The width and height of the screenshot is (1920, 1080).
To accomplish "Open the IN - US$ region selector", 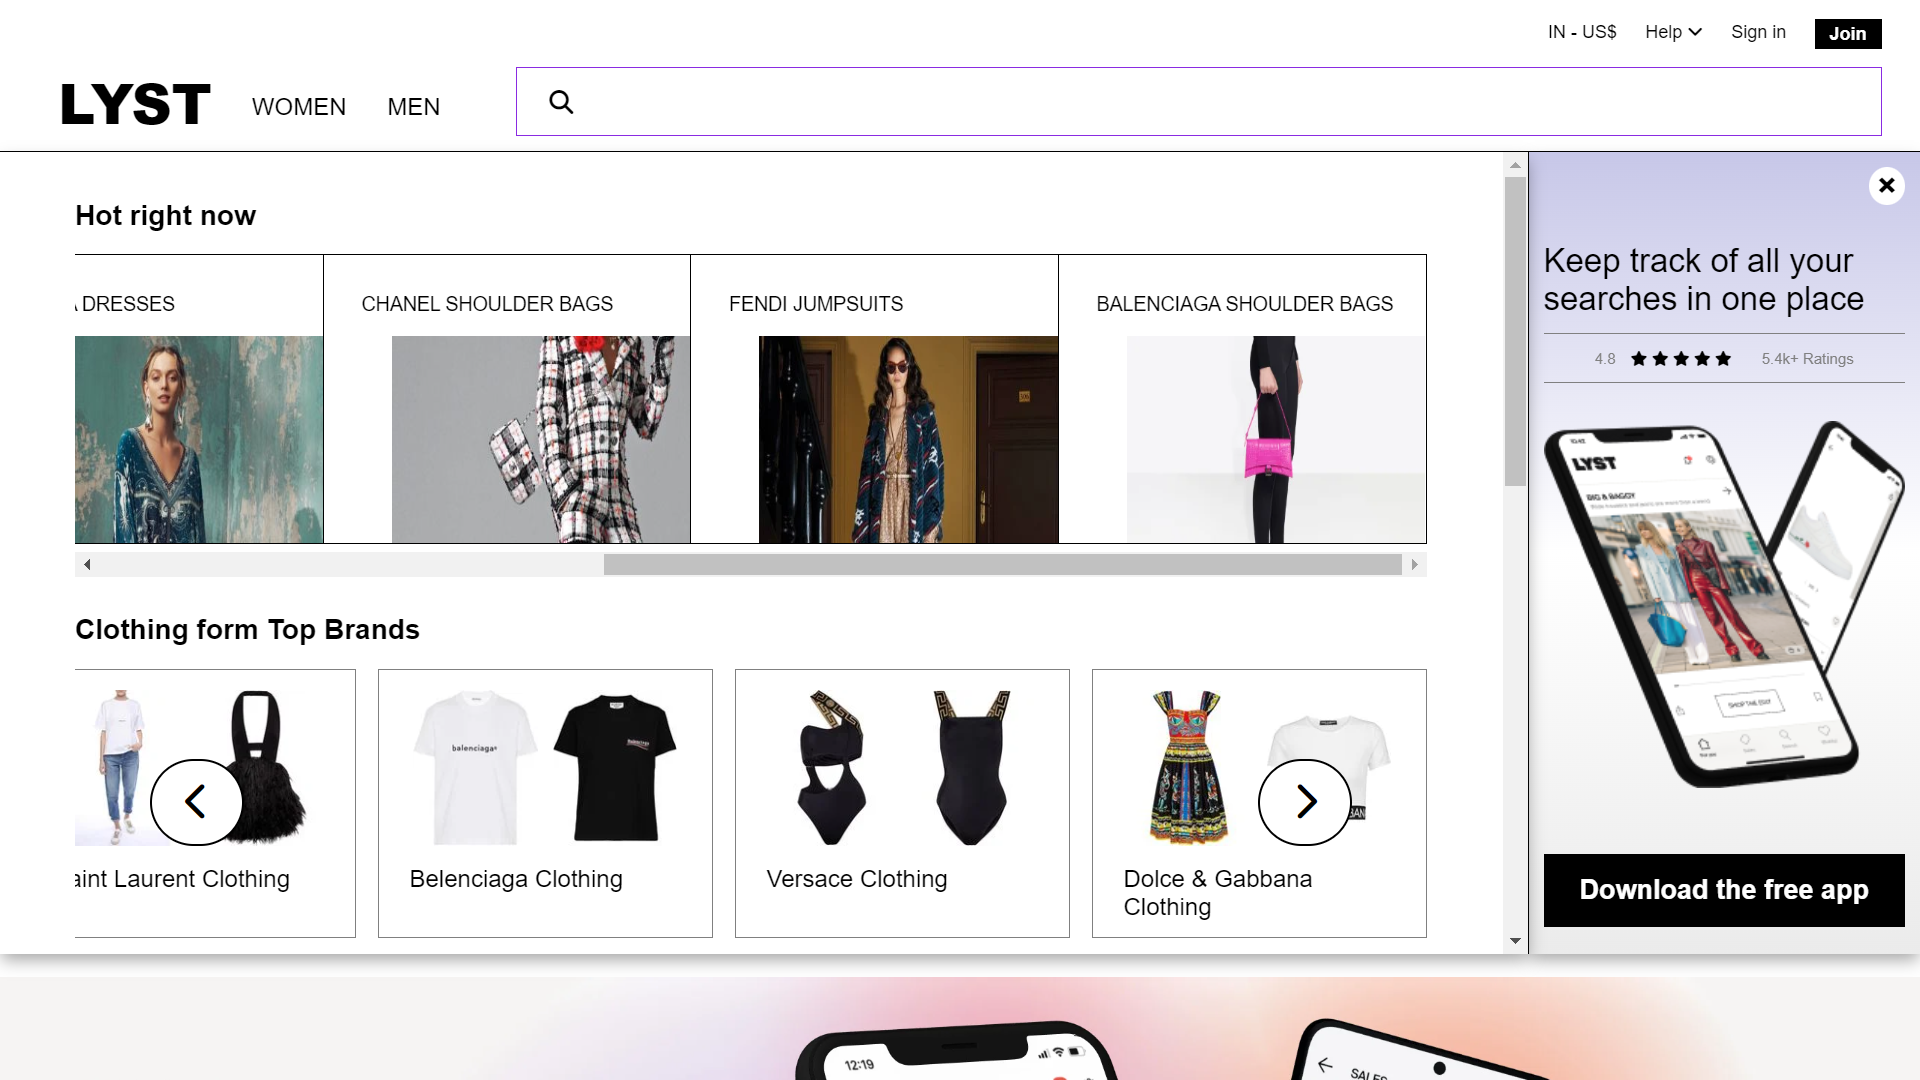I will click(x=1581, y=32).
